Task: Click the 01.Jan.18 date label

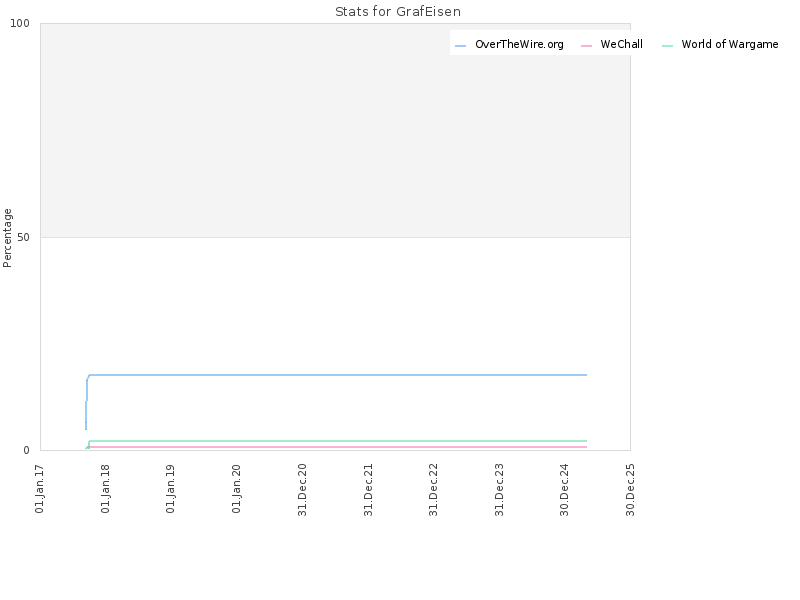Action: pyautogui.click(x=105, y=488)
